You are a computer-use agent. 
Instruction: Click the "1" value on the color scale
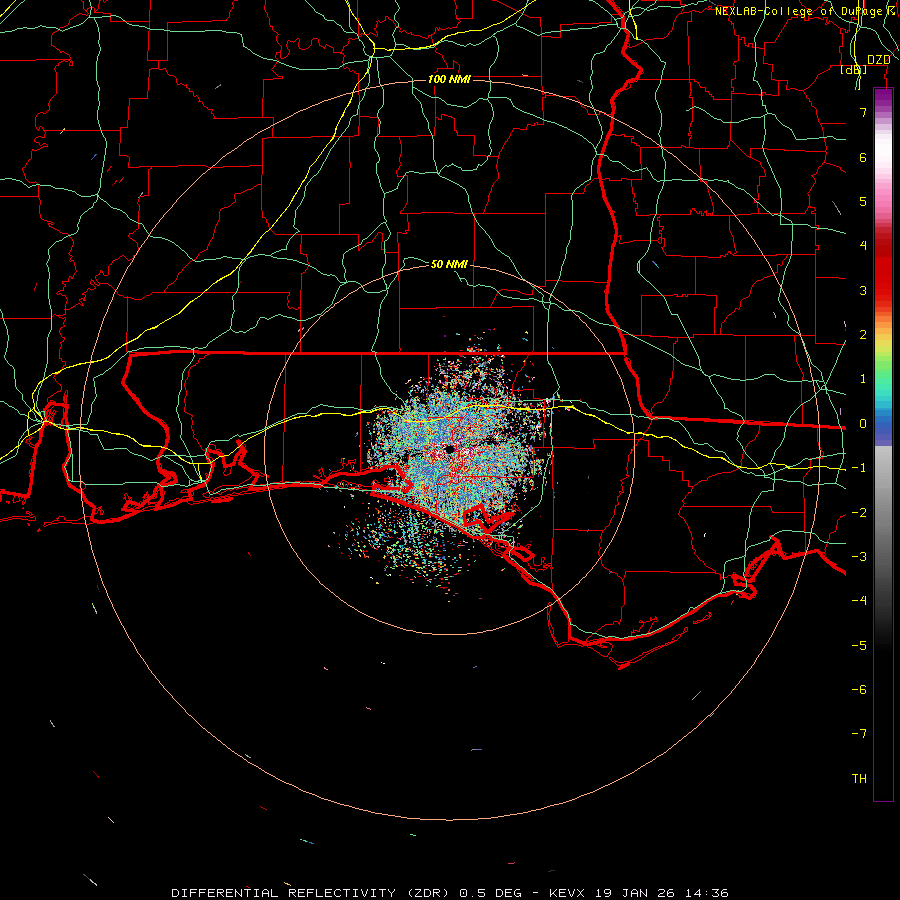pyautogui.click(x=863, y=379)
